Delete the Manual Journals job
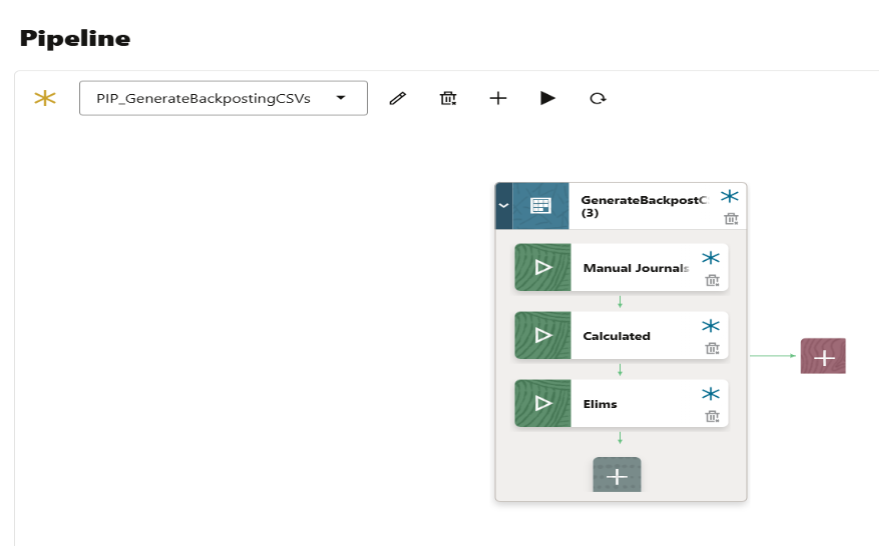Viewport: 879px width, 546px height. [712, 280]
